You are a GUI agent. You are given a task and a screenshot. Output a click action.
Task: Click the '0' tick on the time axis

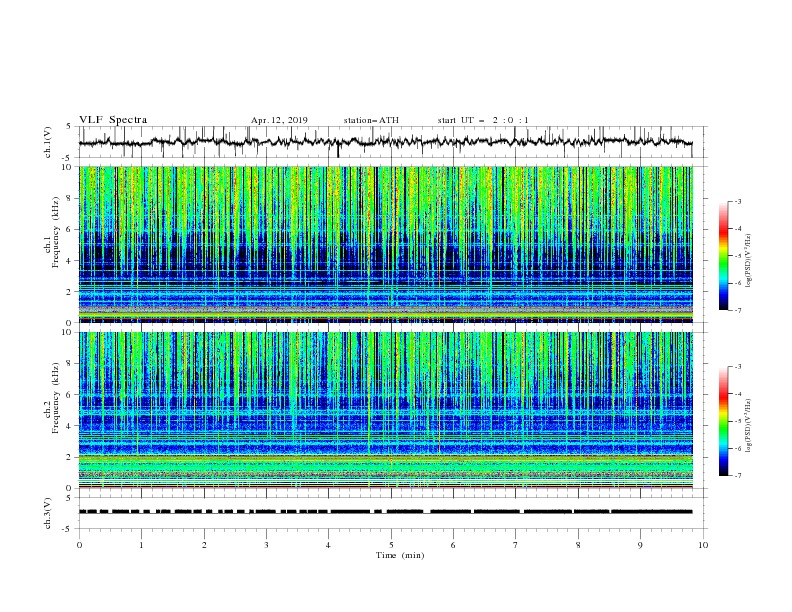point(79,545)
